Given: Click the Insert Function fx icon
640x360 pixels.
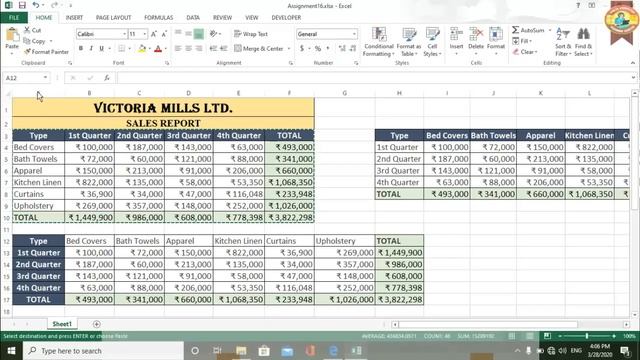Looking at the screenshot, I should [107, 78].
